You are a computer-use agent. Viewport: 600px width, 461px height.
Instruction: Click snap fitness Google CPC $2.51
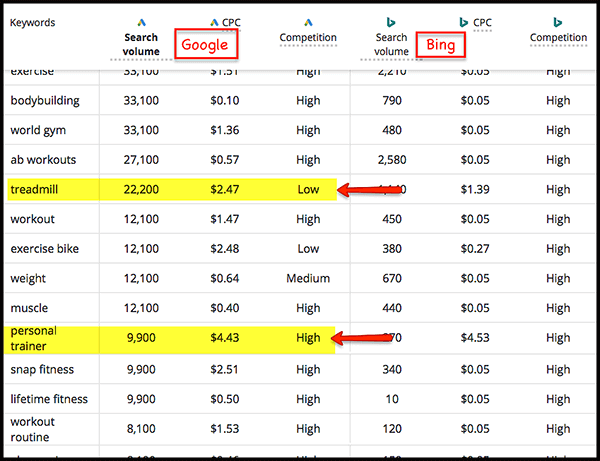click(225, 370)
